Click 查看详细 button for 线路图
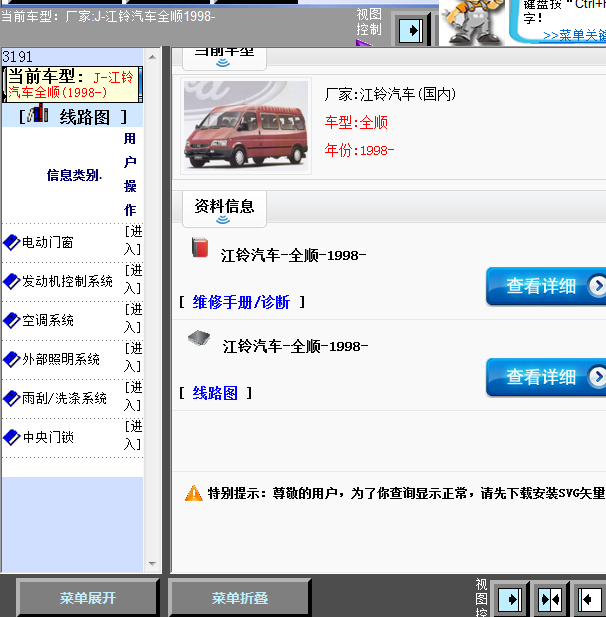Image resolution: width=606 pixels, height=617 pixels. [x=546, y=377]
